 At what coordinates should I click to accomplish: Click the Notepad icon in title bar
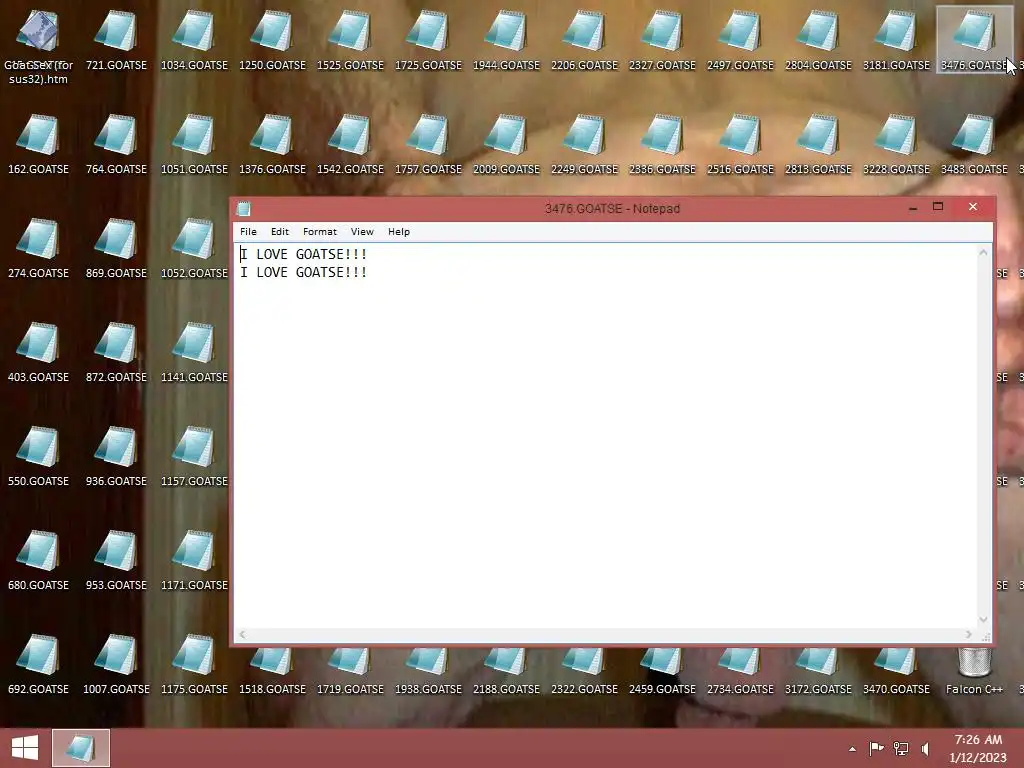coord(244,209)
